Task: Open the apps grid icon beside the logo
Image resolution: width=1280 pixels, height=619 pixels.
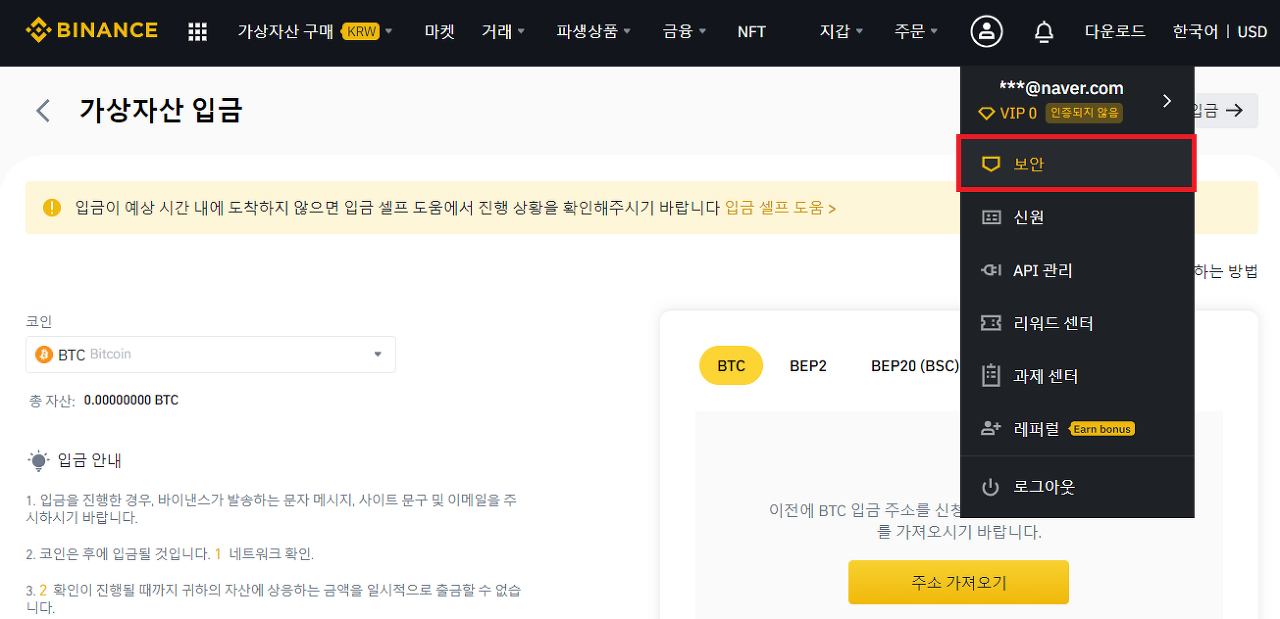Action: pos(197,31)
